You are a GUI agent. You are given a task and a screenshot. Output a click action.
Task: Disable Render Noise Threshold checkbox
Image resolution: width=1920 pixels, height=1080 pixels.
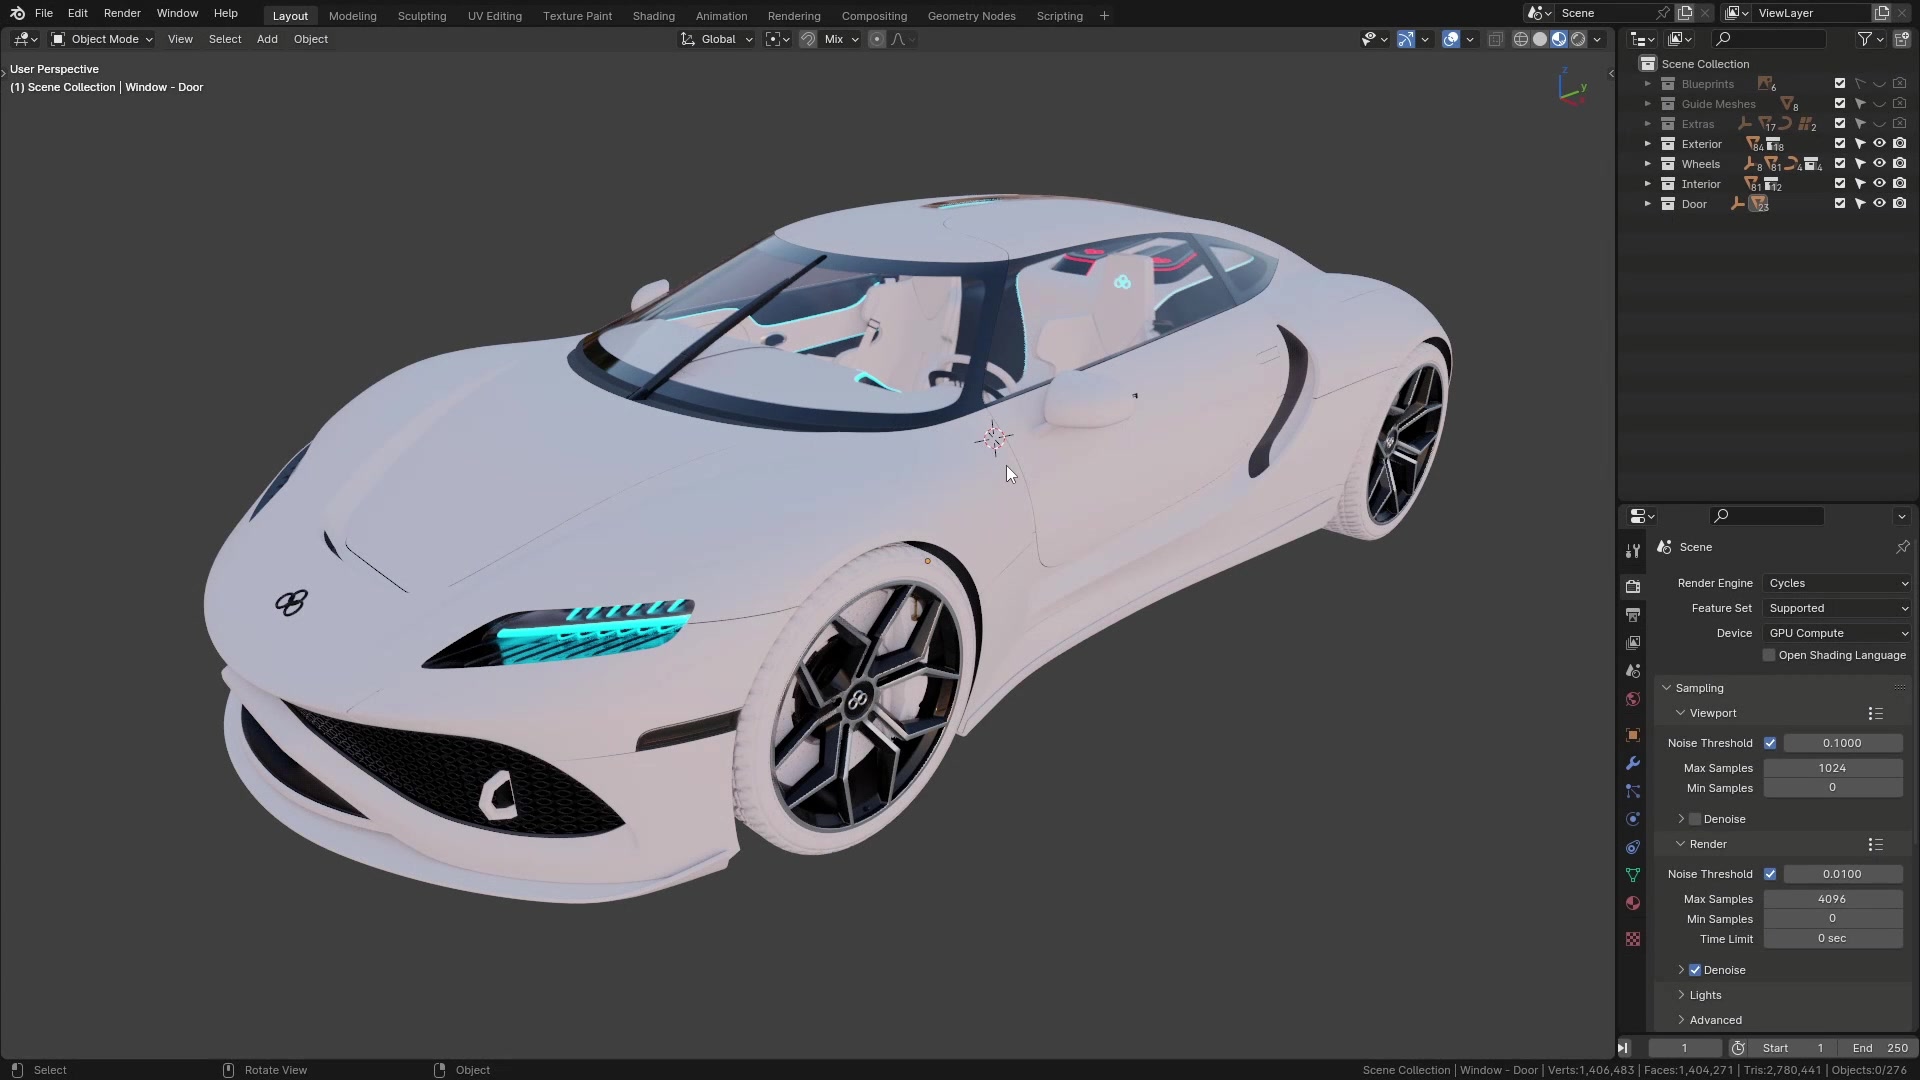(1770, 874)
